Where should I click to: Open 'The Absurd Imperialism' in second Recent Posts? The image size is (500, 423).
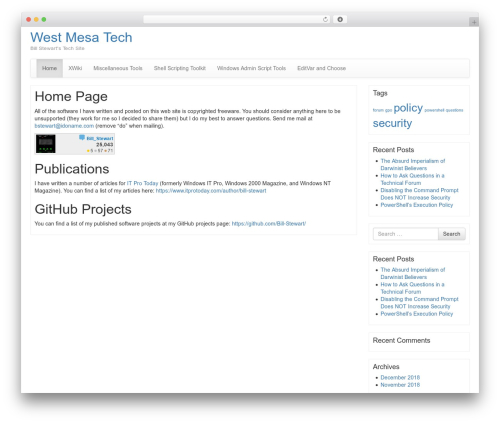click(413, 273)
